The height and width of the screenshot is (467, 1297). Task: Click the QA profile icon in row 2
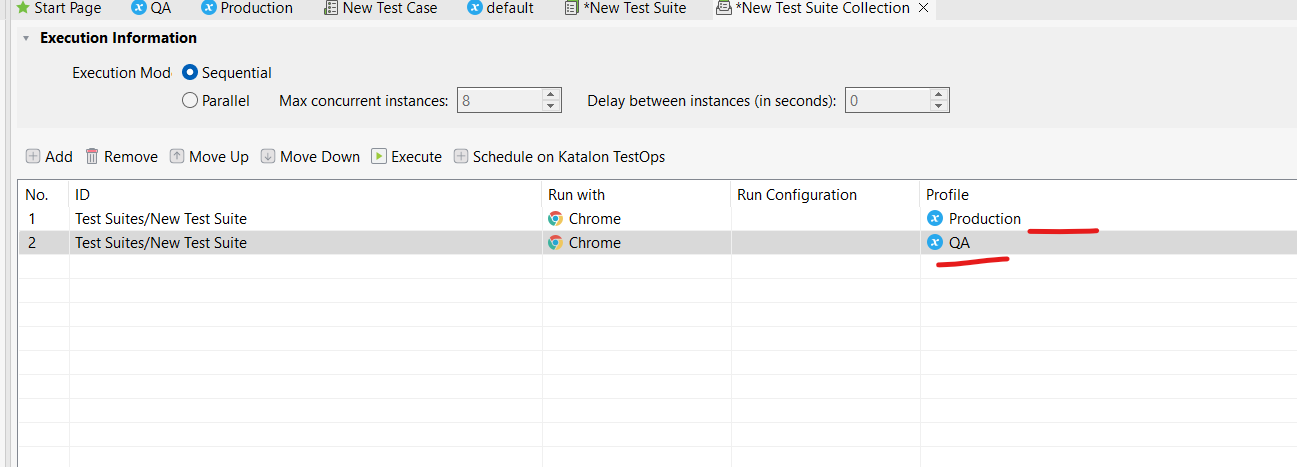point(935,243)
